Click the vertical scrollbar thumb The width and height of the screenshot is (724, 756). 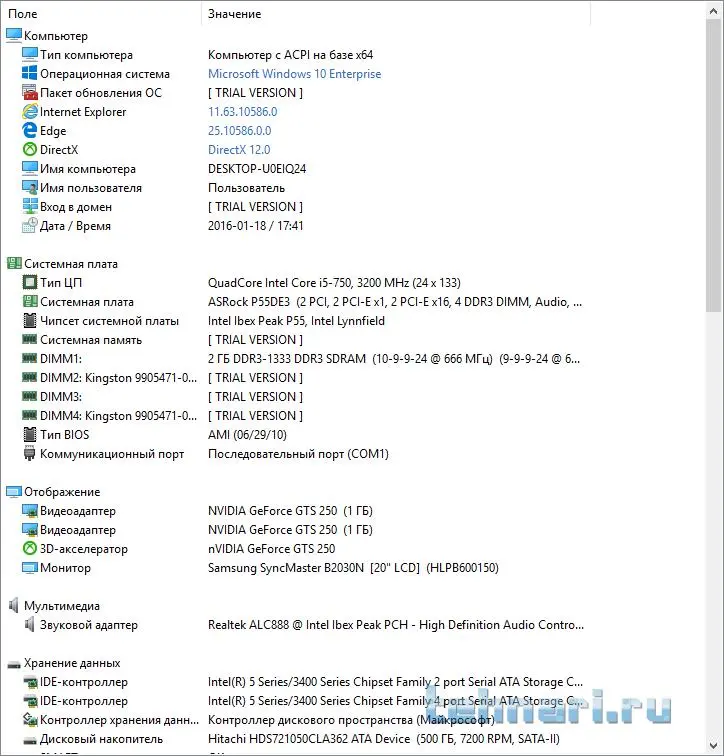coord(713,166)
